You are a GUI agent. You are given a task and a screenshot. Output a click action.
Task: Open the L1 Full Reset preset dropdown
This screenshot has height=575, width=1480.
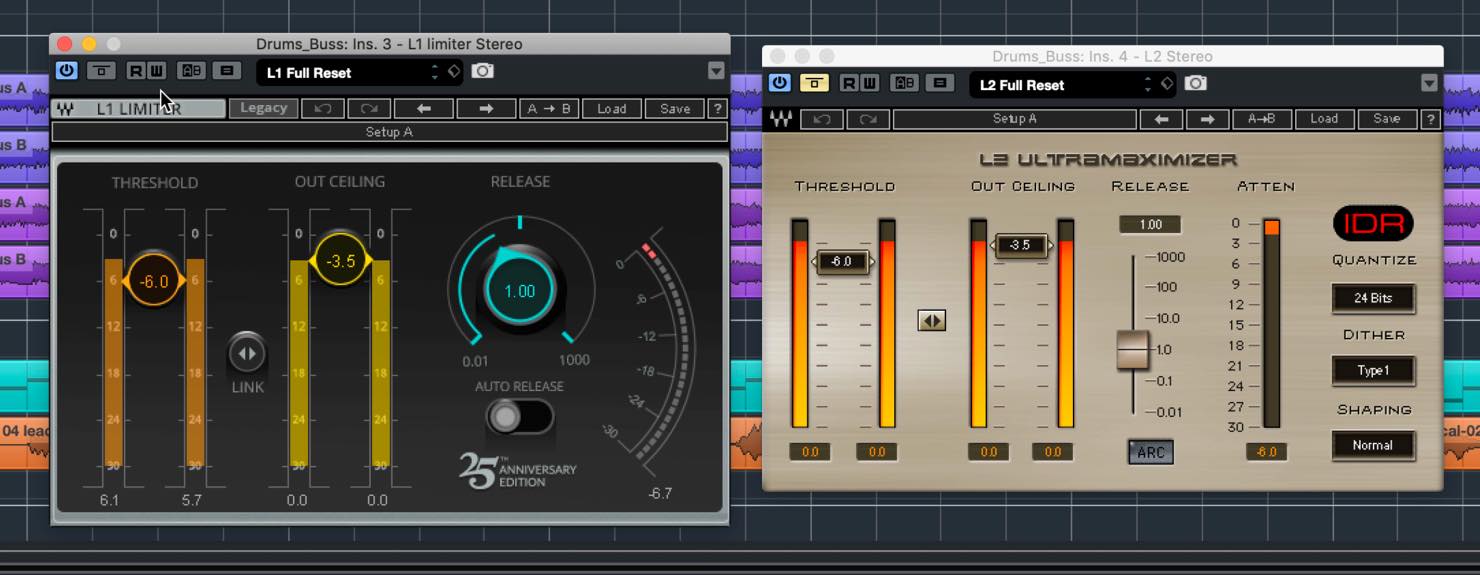347,72
